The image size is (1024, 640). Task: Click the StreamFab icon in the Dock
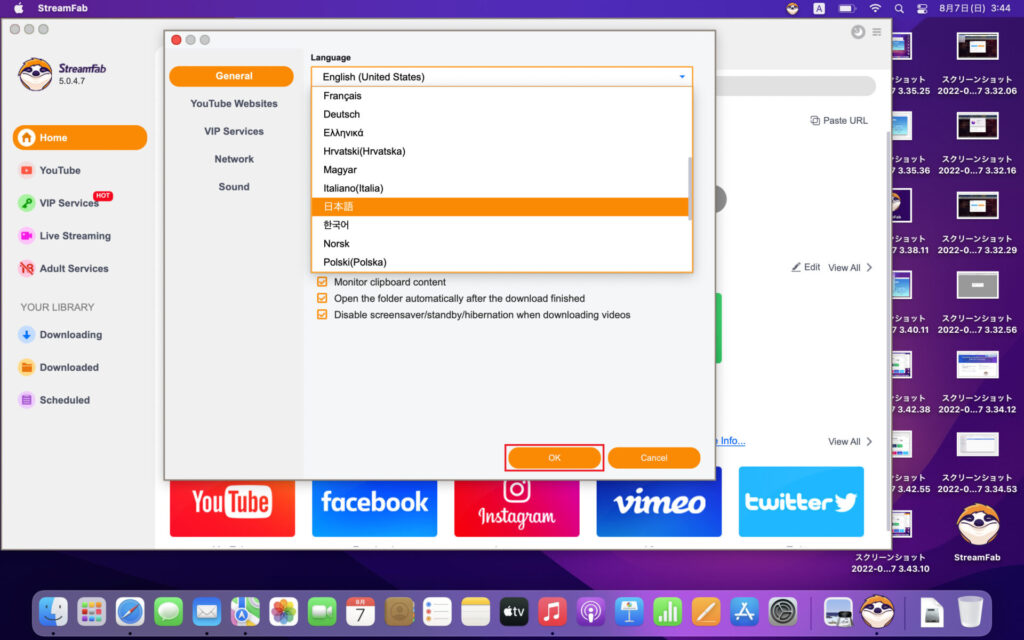[x=877, y=613]
